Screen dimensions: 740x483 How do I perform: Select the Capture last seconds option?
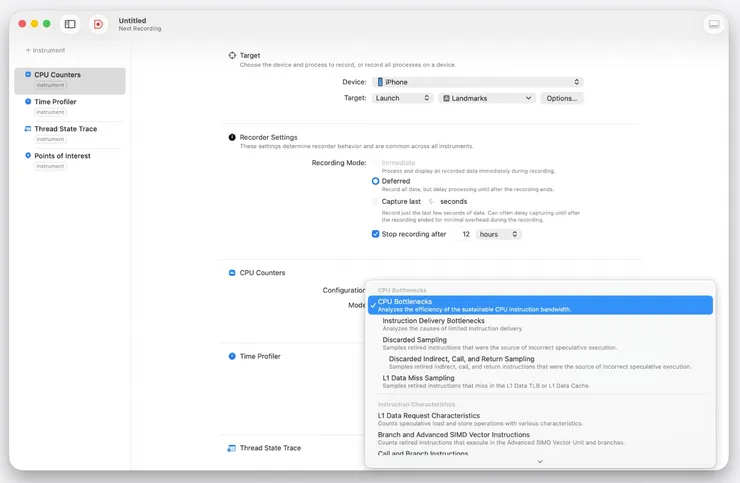point(376,202)
